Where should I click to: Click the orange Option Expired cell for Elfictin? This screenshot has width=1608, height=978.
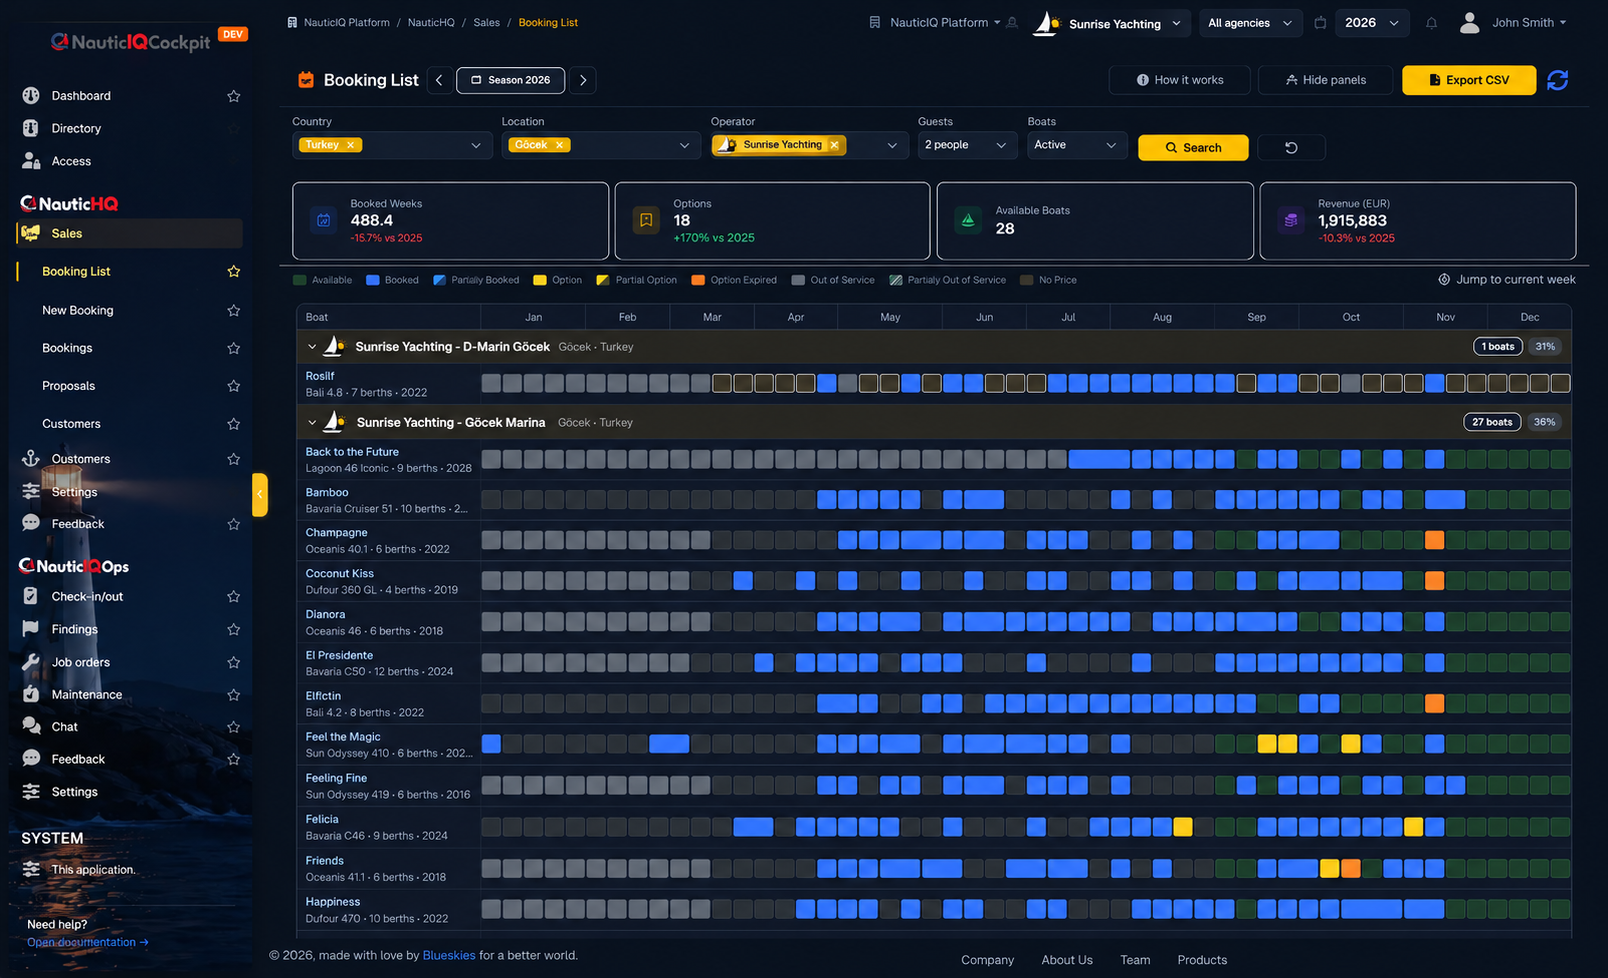[1434, 703]
